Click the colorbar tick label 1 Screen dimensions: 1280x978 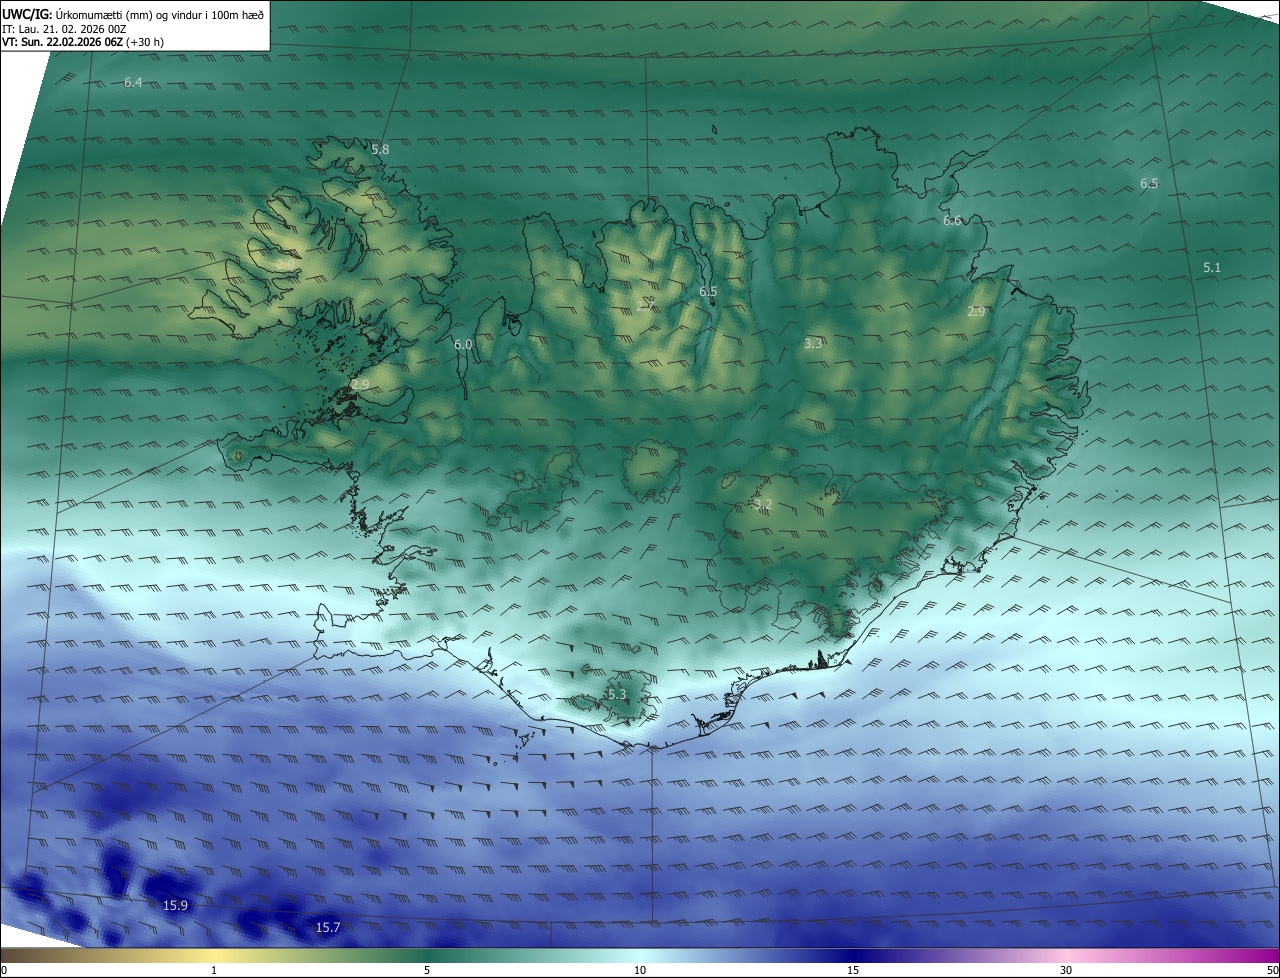tap(214, 970)
